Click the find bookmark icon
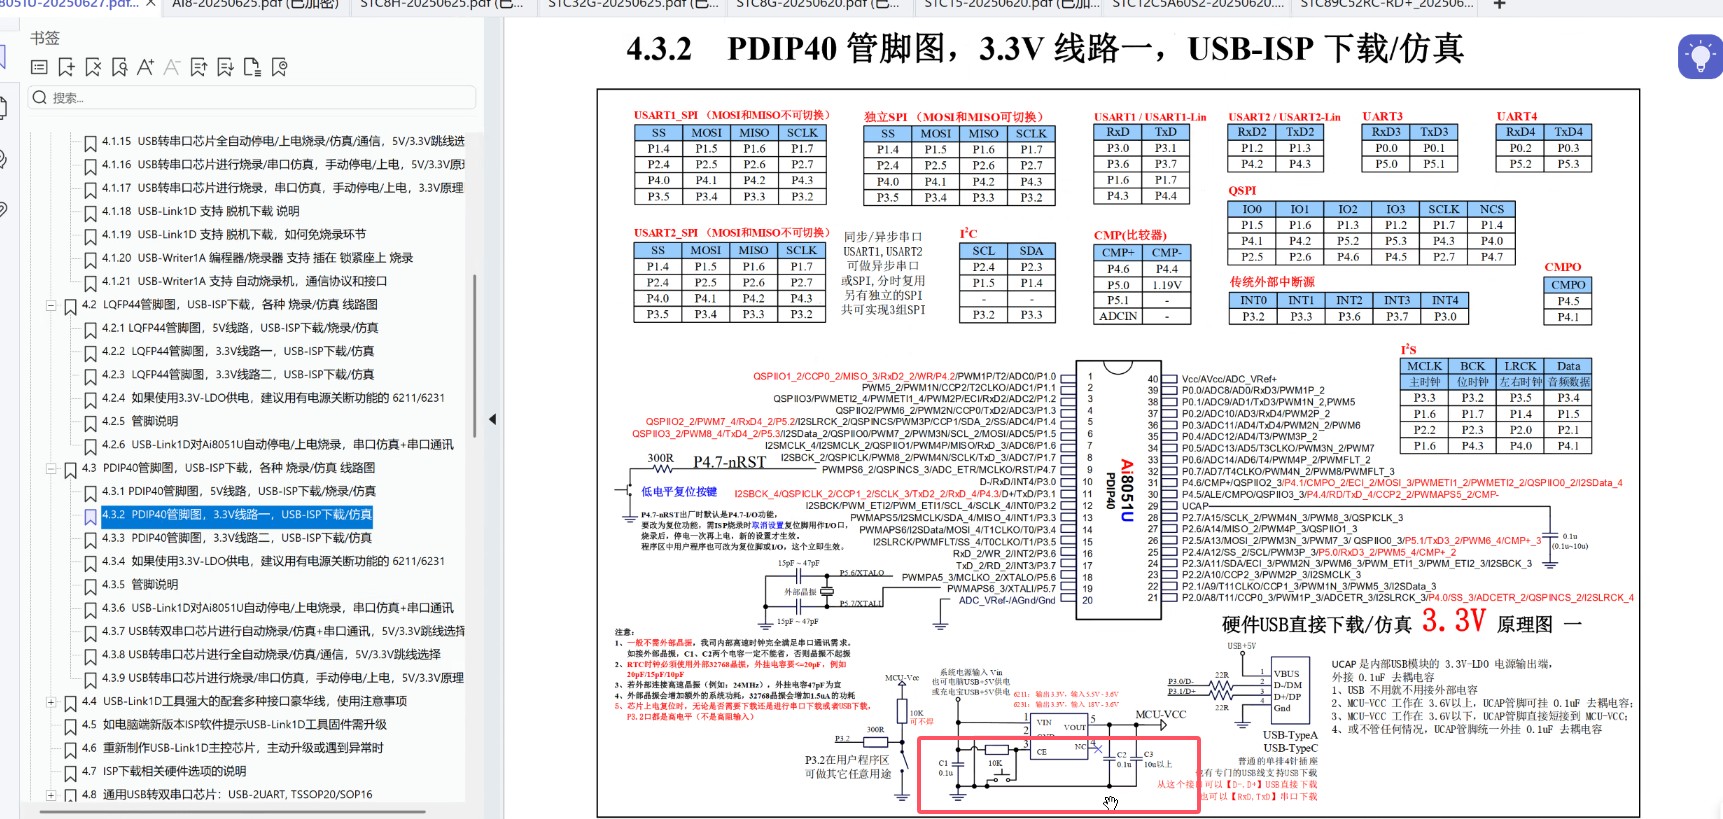Viewport: 1723px width, 819px height. click(119, 67)
